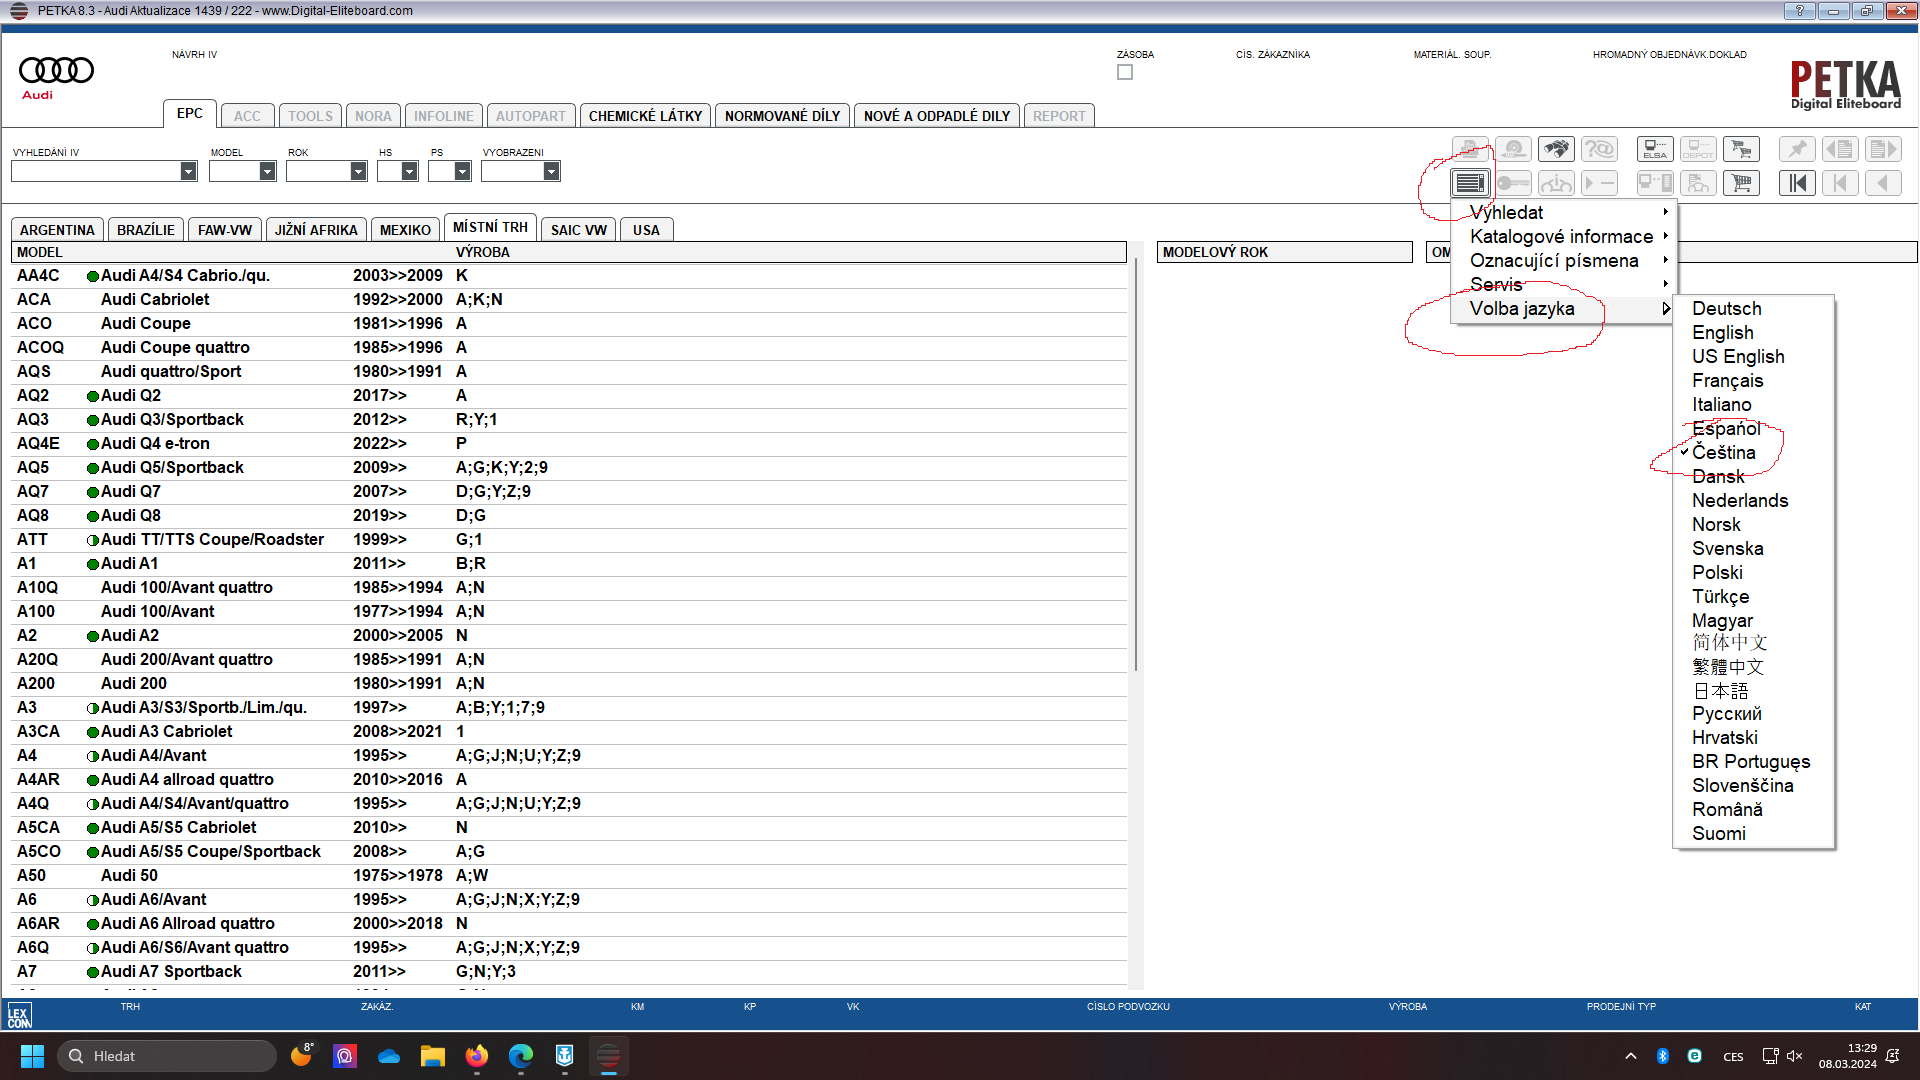Open the single shopping cart icon
The width and height of the screenshot is (1920, 1080).
coord(1742,183)
